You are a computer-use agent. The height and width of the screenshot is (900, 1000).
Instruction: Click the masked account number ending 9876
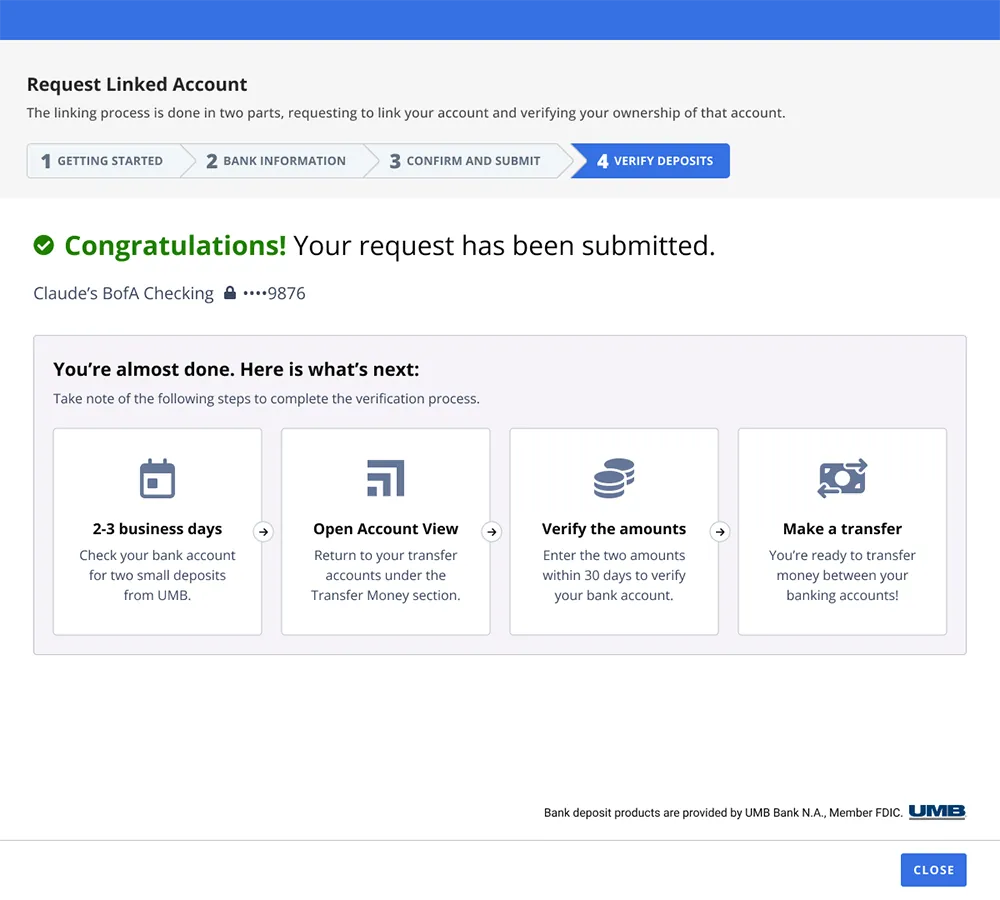[x=274, y=293]
